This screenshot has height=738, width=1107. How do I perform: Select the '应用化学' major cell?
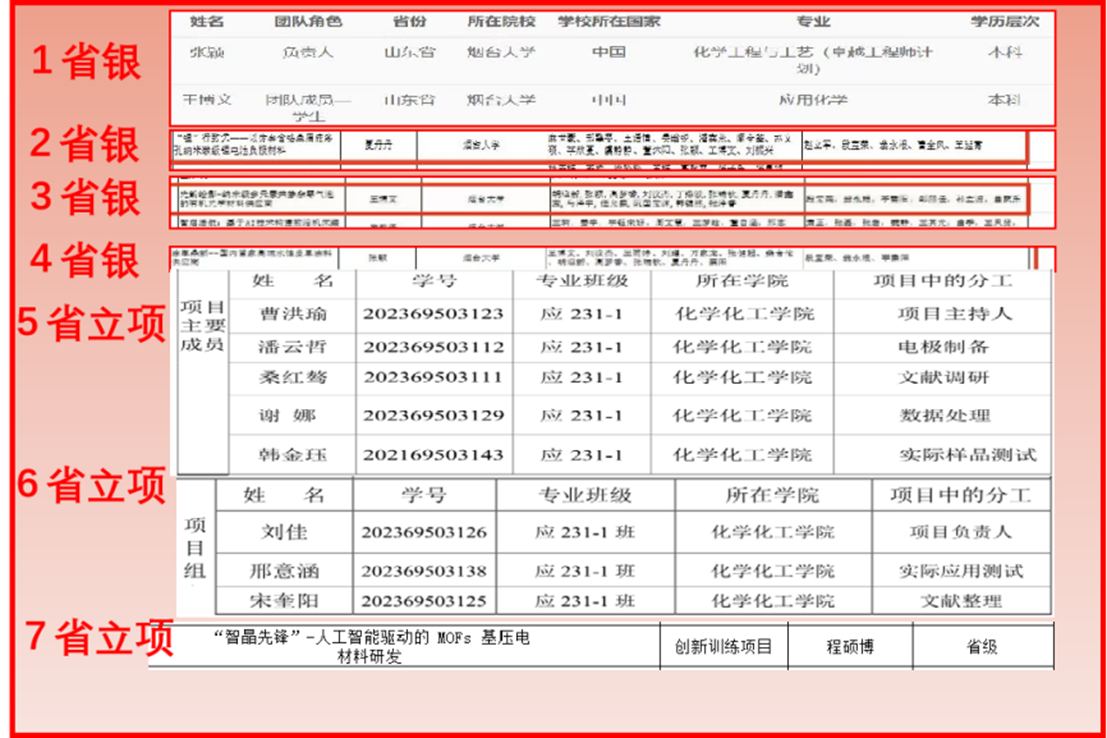tap(812, 101)
